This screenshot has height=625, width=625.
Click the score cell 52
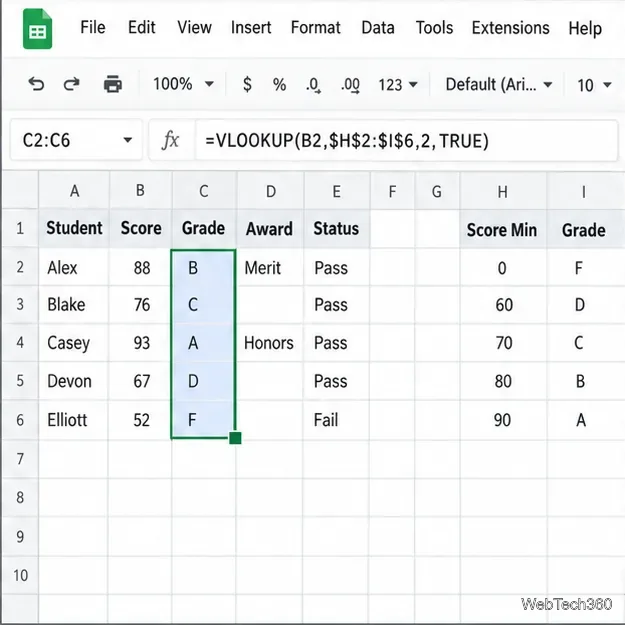pyautogui.click(x=140, y=420)
